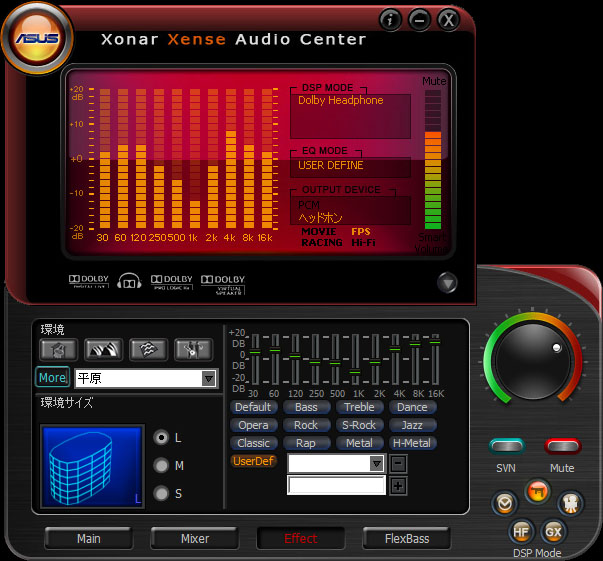The image size is (603, 561).
Task: Apply the Rock equalizer preset
Action: [306, 425]
